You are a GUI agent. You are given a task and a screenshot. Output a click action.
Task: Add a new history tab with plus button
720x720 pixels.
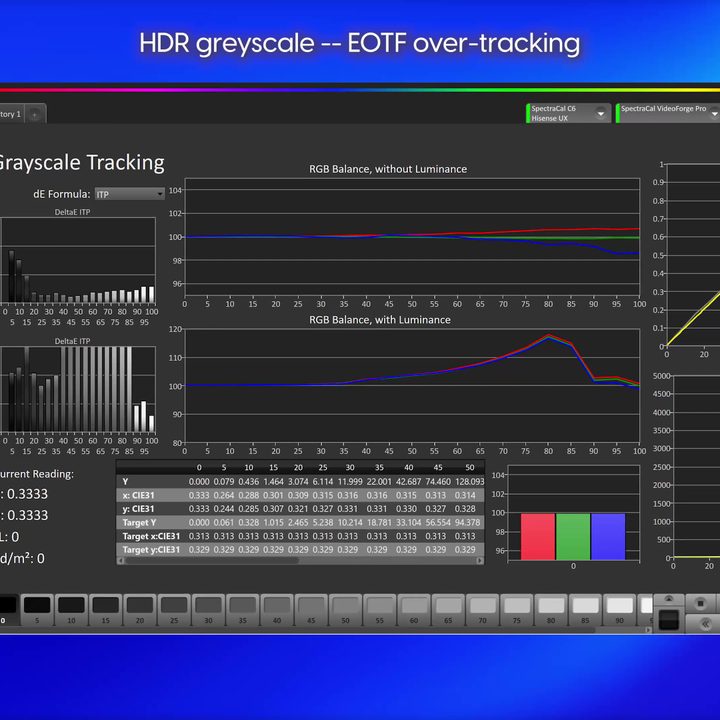(35, 114)
